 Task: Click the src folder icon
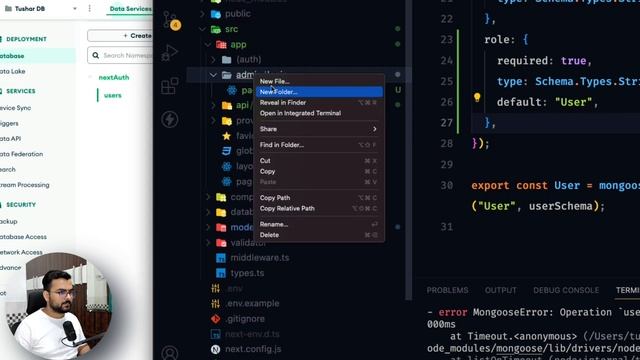click(216, 29)
